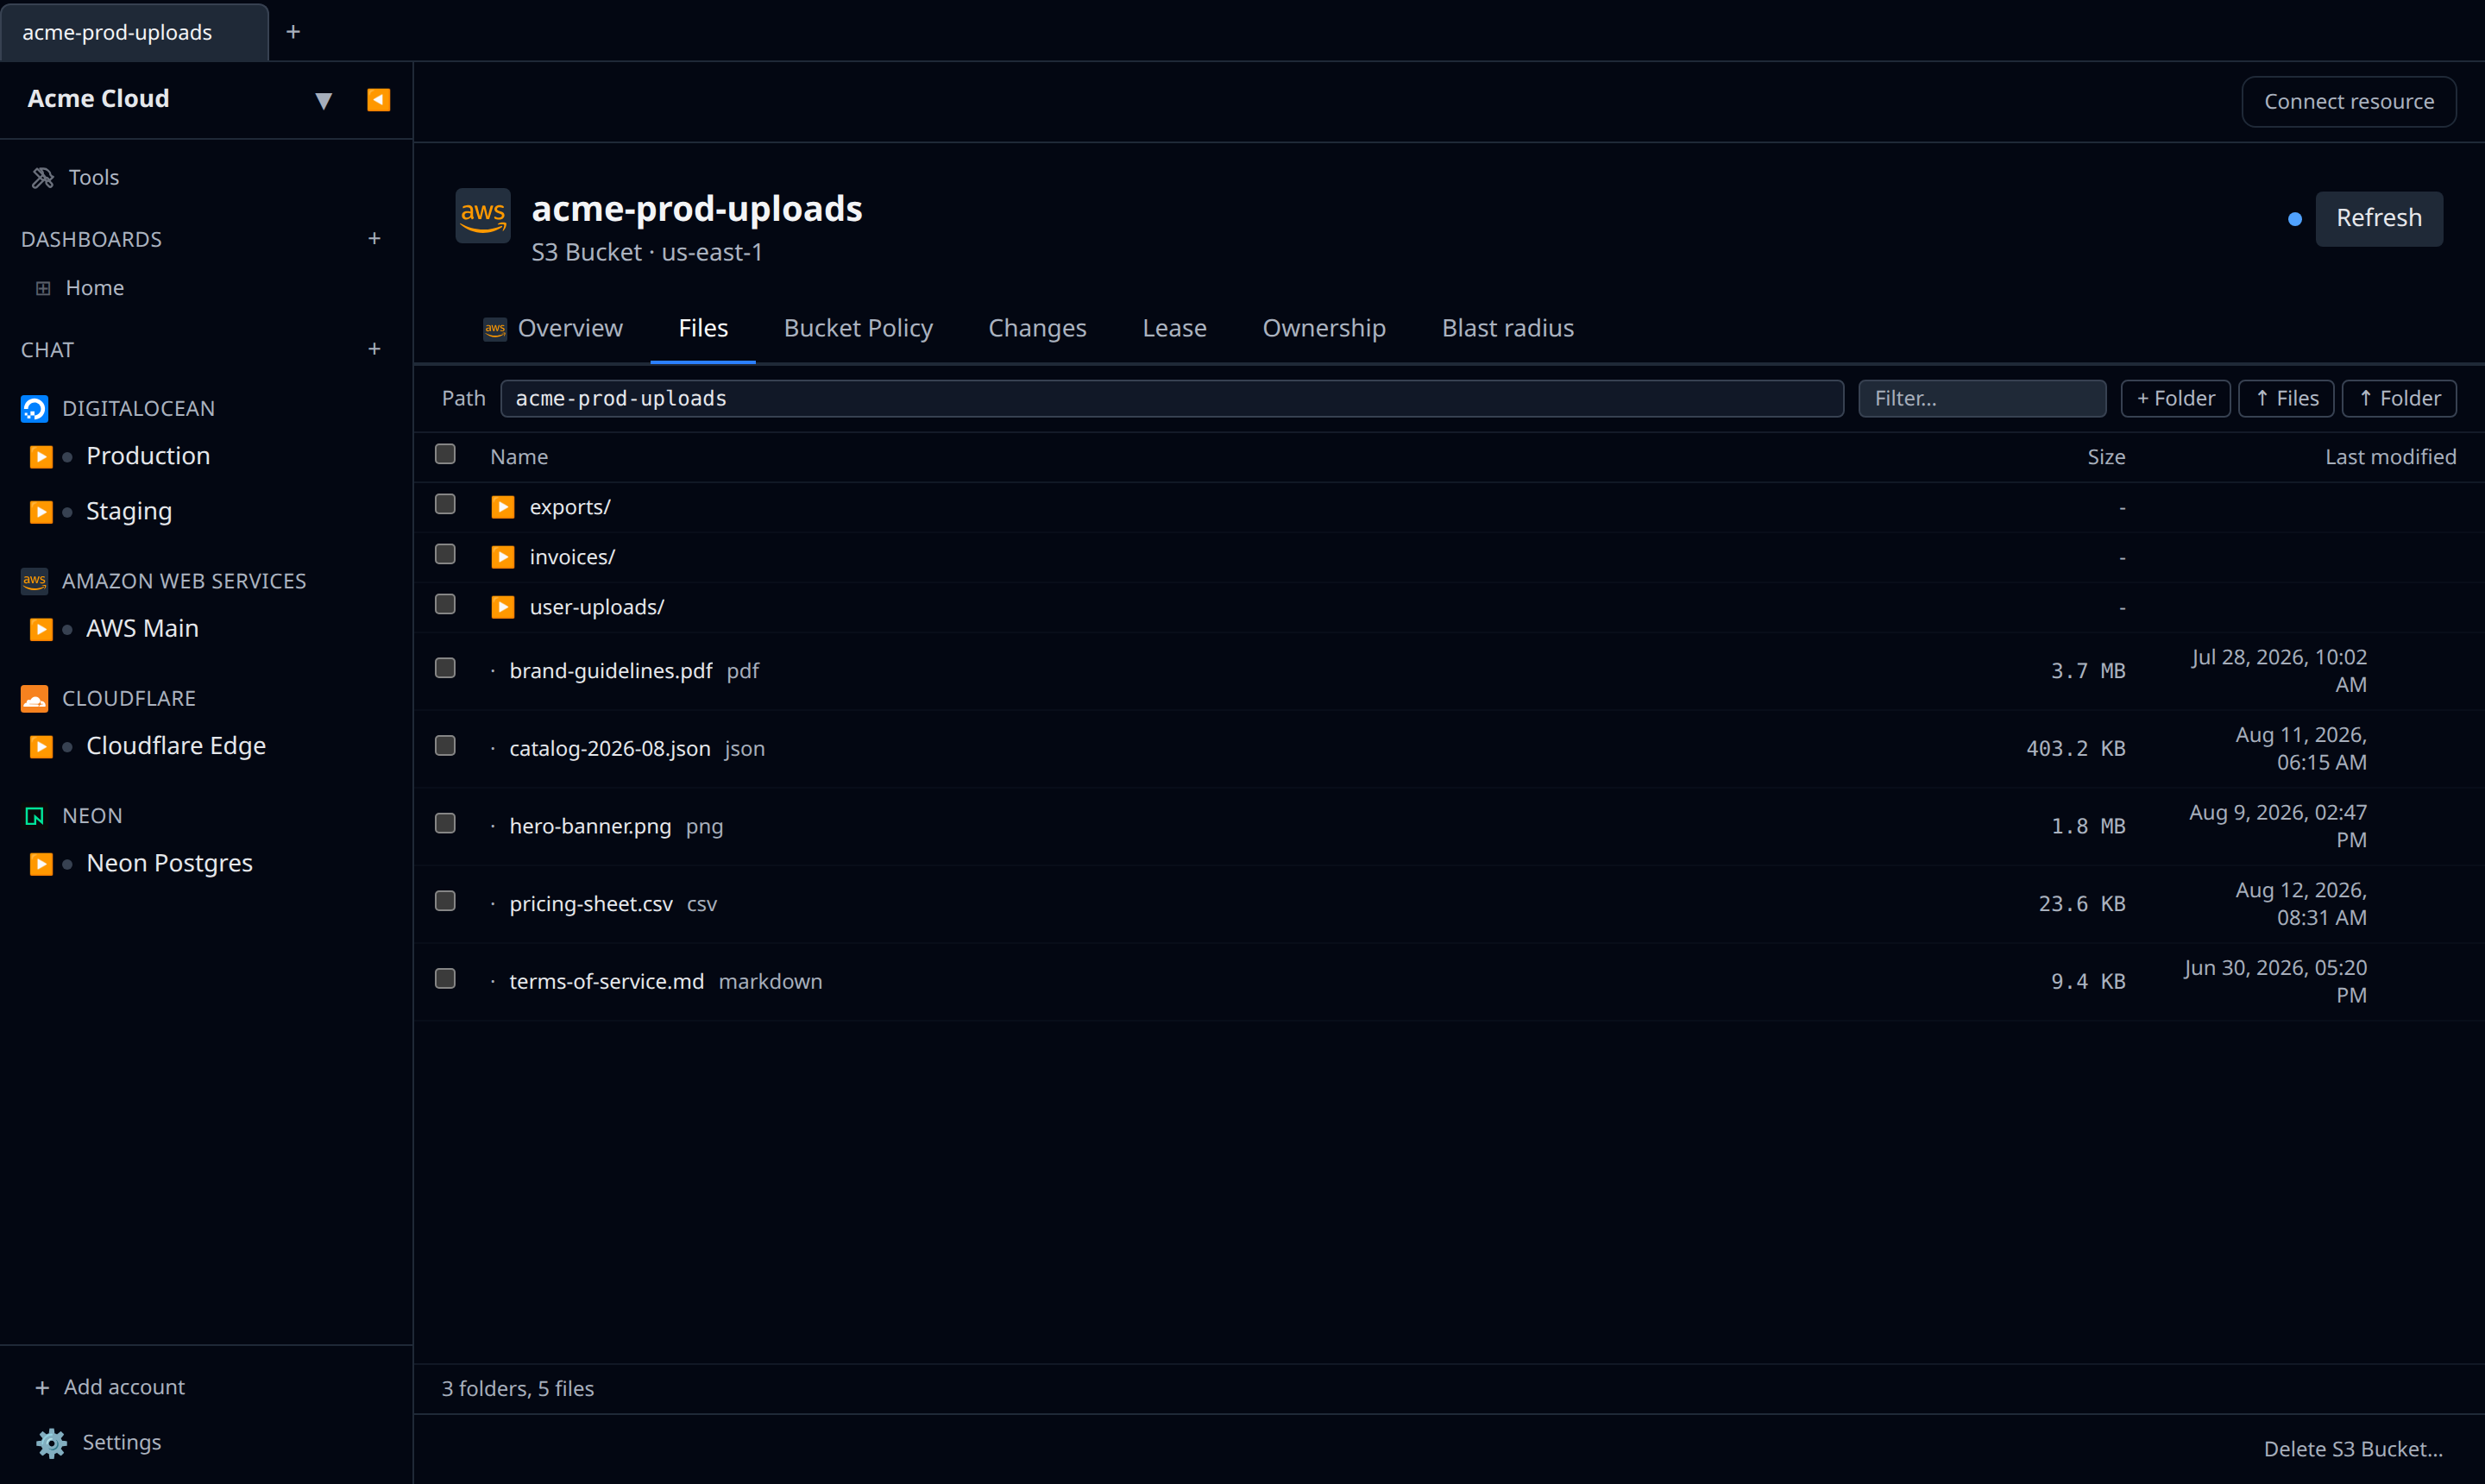
Task: Click the Home dashboard grid icon
Action: 43,289
